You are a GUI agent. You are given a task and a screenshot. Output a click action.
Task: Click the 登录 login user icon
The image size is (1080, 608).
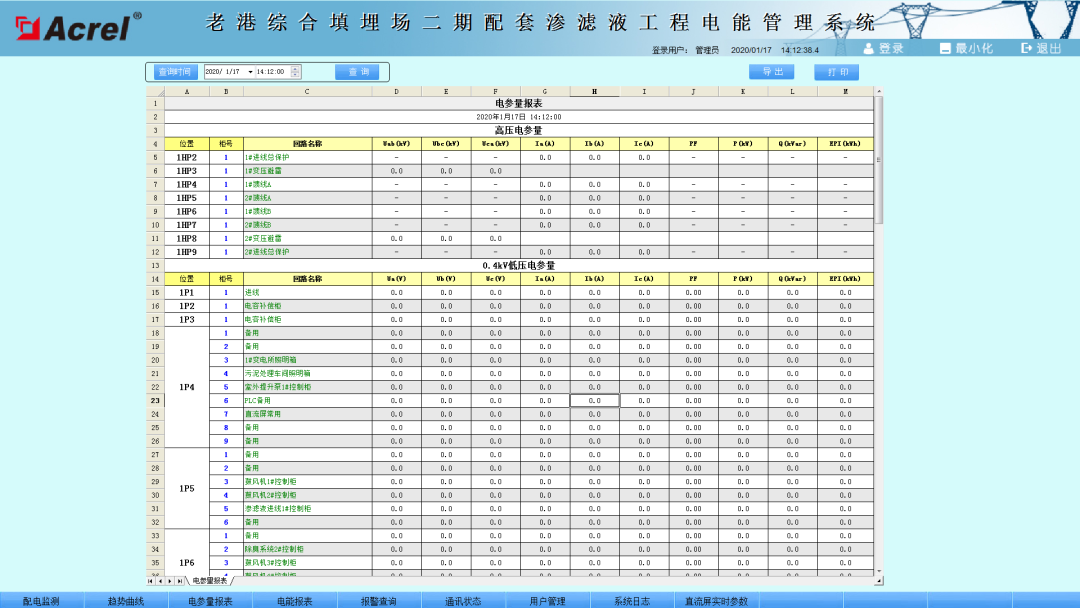869,48
